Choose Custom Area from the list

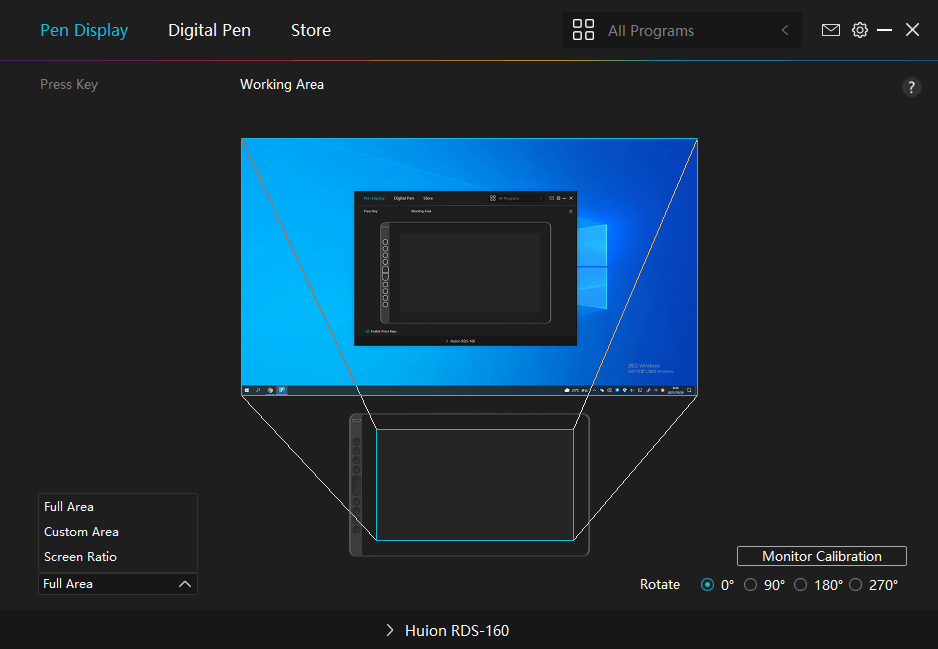(x=81, y=532)
